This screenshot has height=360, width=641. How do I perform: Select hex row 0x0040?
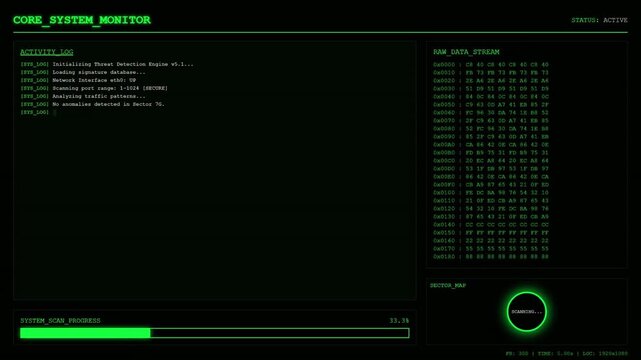(491, 96)
